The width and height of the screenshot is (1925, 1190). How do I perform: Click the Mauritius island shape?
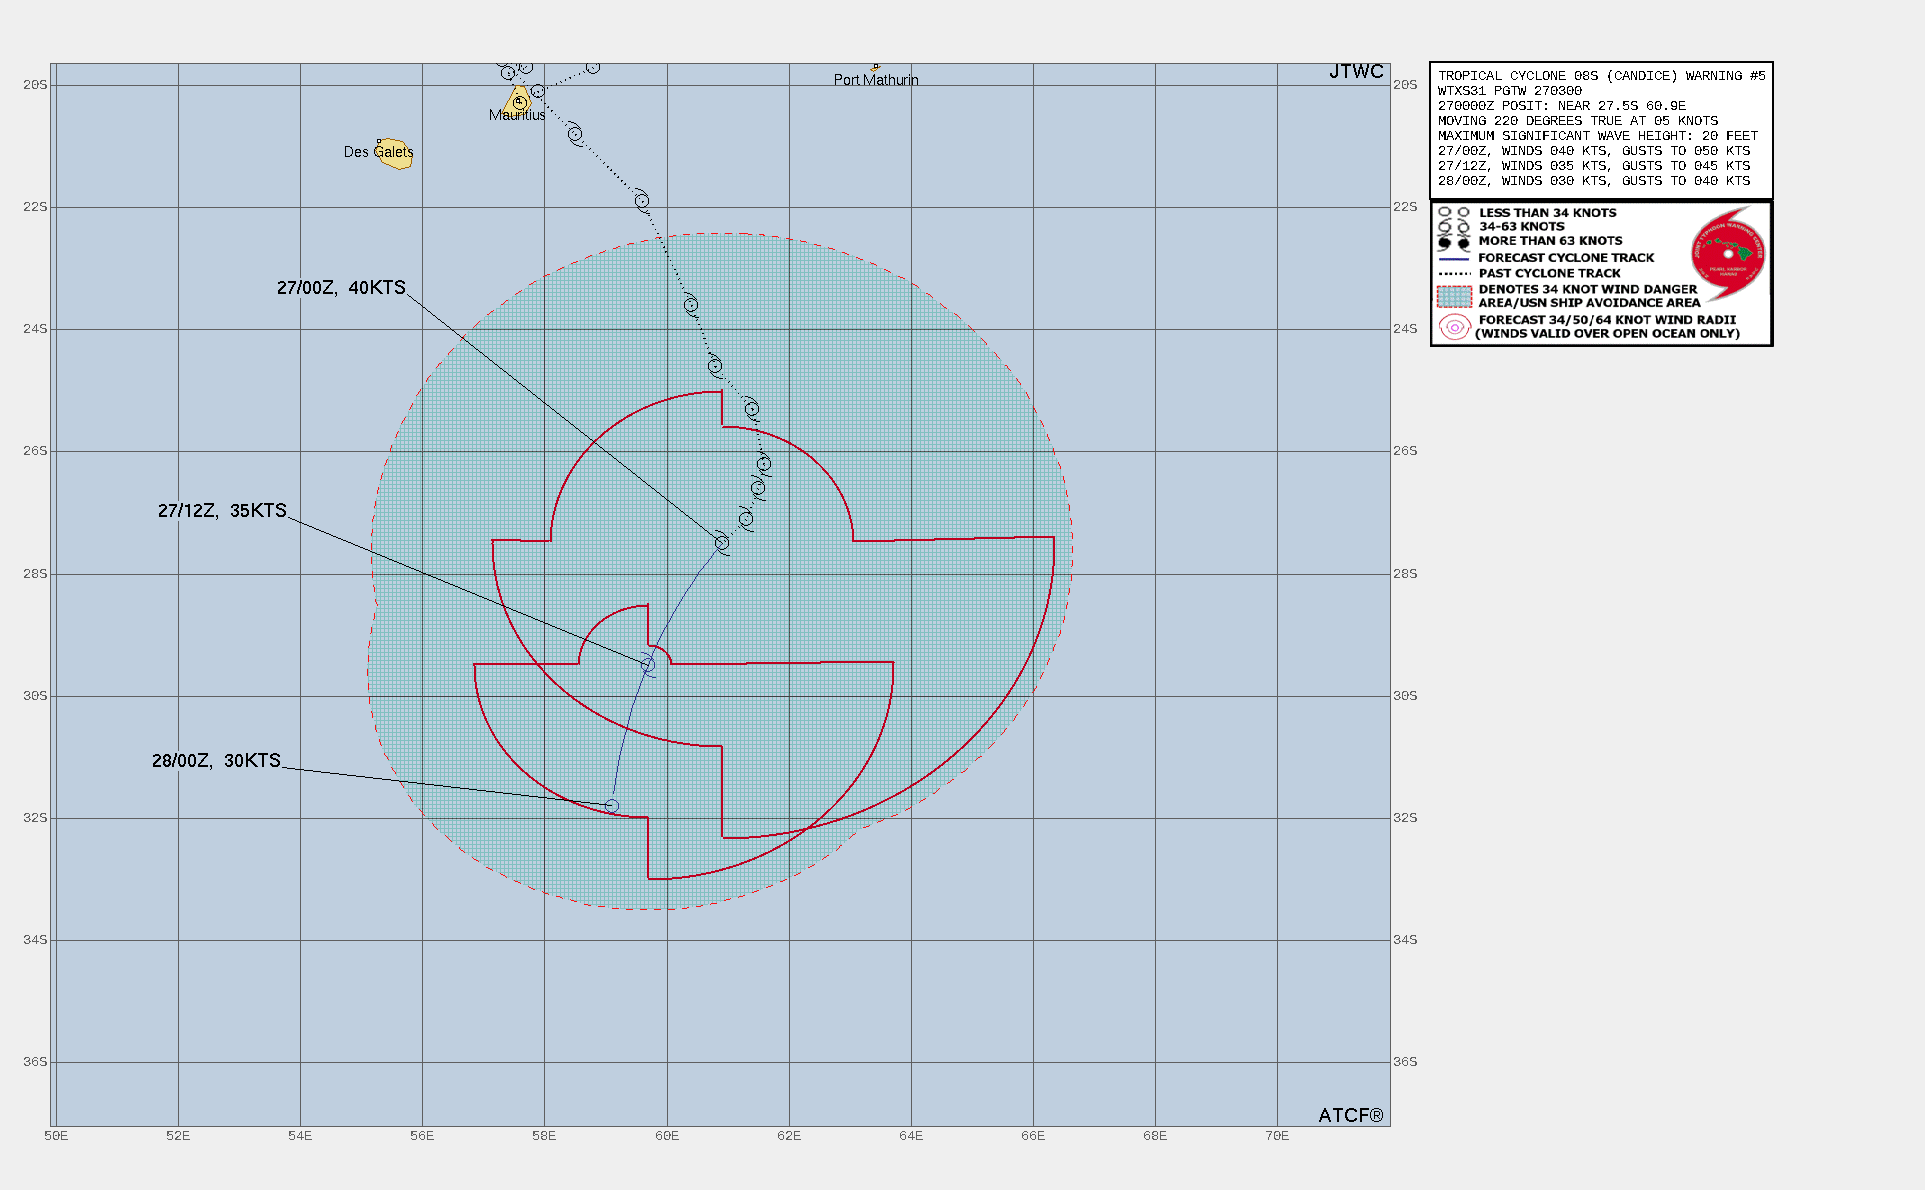pos(519,100)
